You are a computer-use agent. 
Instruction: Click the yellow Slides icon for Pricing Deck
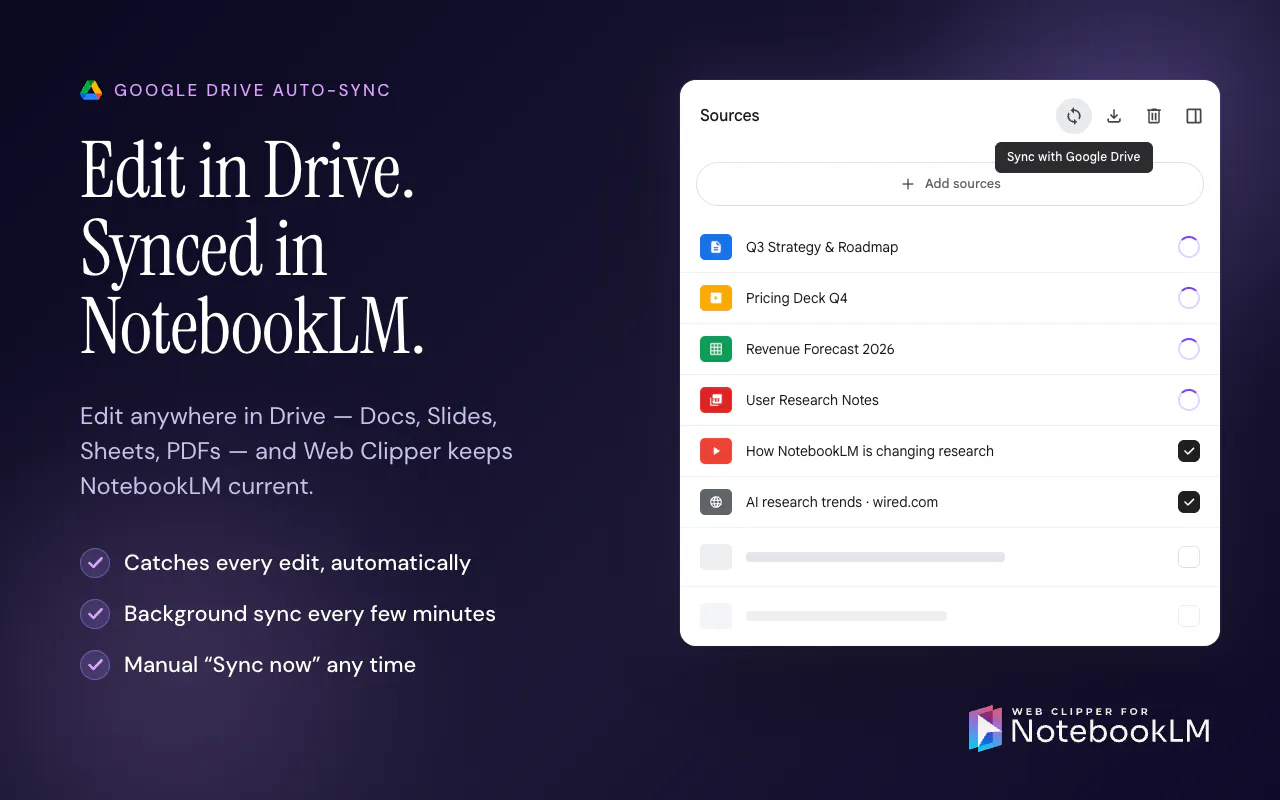[x=716, y=298]
